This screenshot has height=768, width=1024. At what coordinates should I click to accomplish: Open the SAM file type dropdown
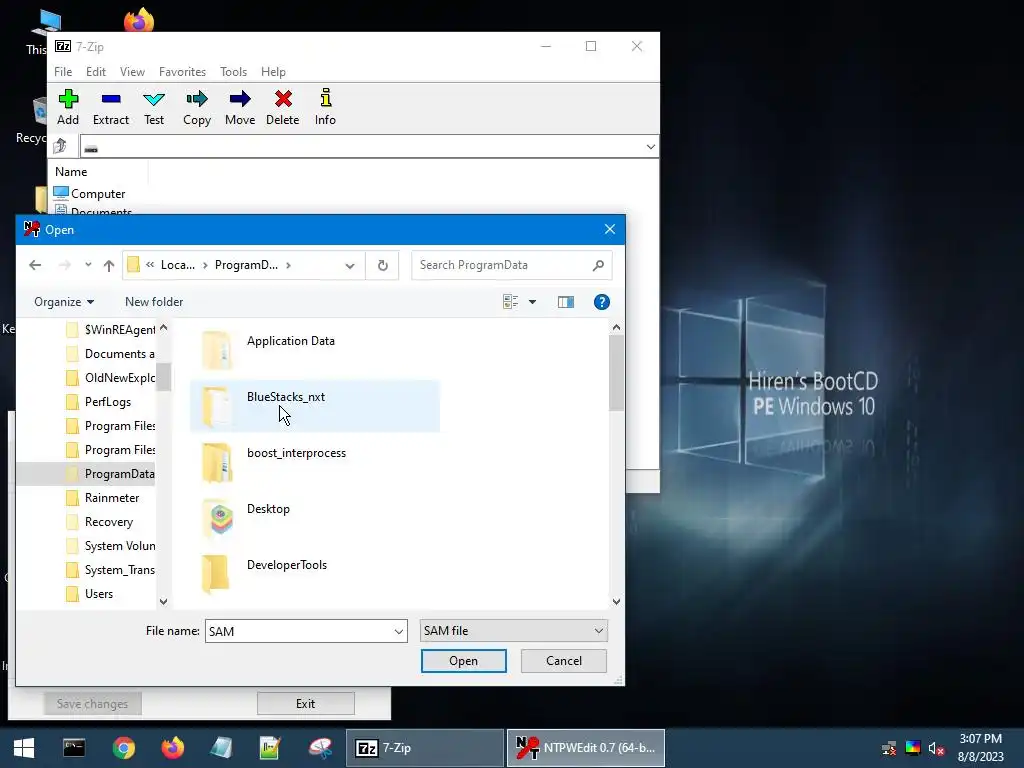pyautogui.click(x=513, y=631)
